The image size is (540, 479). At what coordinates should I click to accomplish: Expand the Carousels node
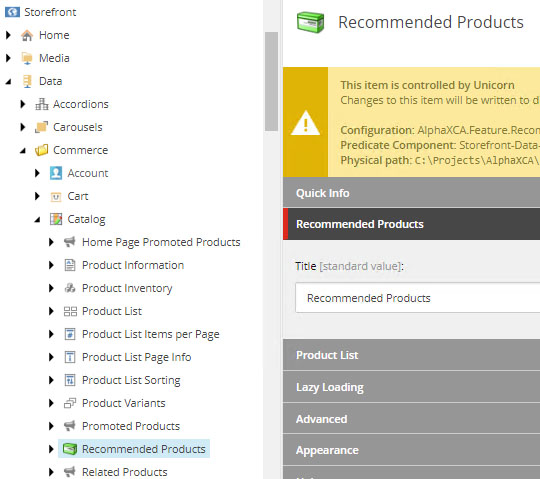(23, 127)
